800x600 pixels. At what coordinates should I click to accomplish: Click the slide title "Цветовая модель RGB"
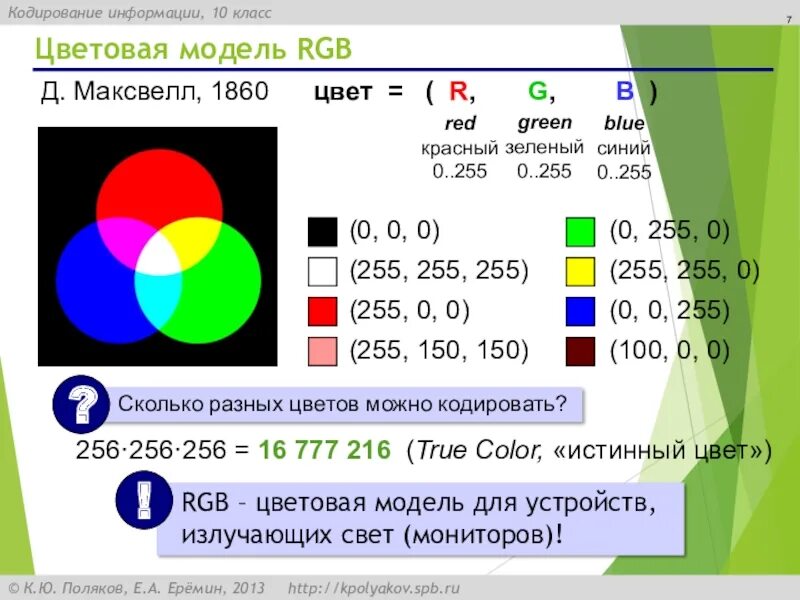point(193,49)
